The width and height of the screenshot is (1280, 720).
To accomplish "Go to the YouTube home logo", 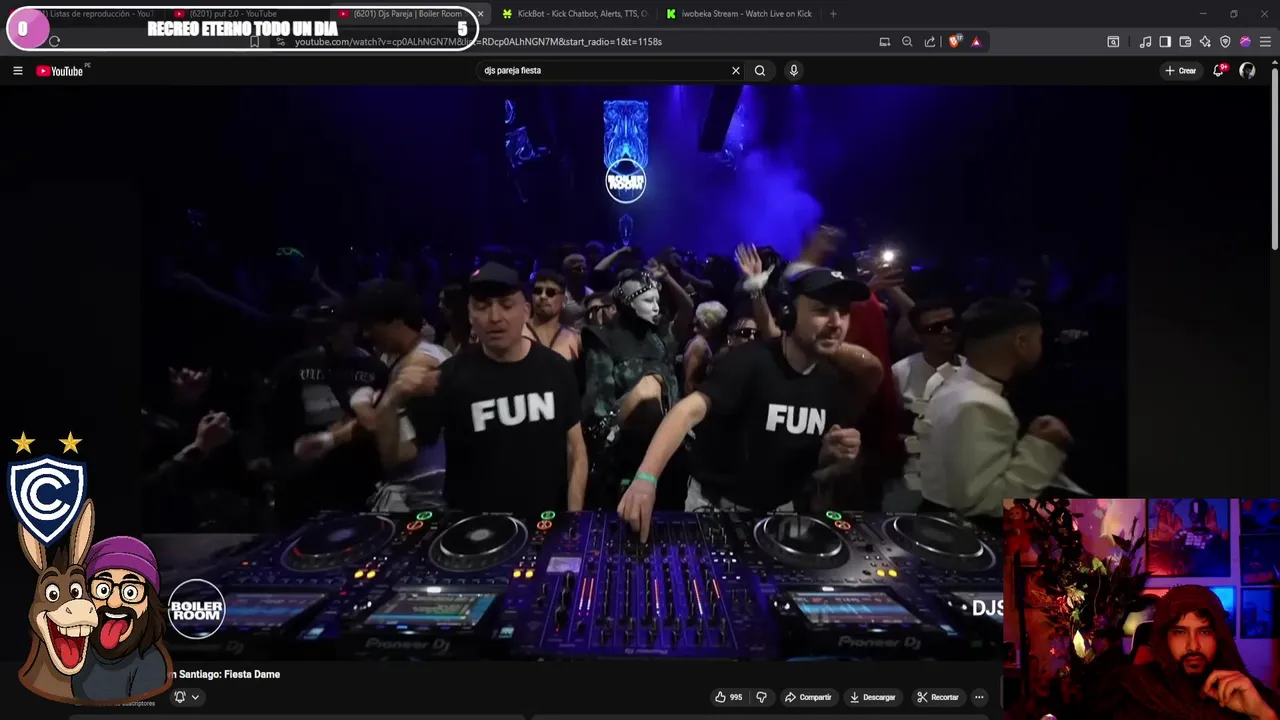I will (x=62, y=70).
